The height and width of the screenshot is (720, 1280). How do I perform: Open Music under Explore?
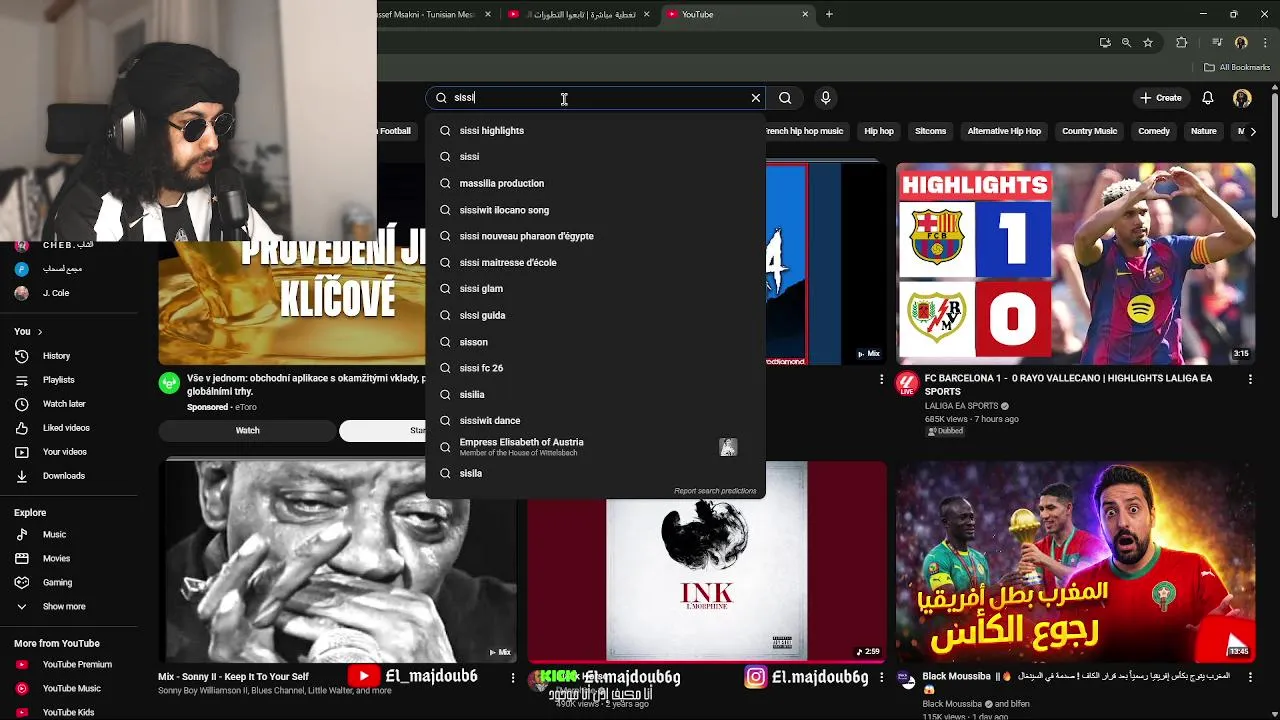68,535
